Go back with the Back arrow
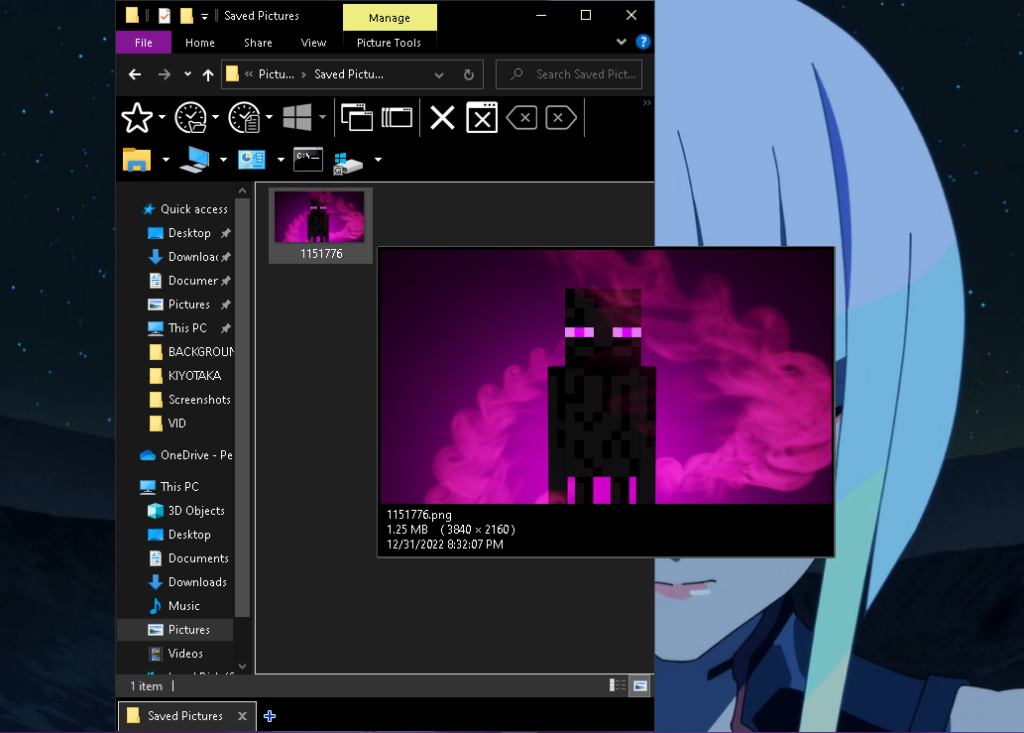 click(x=135, y=74)
